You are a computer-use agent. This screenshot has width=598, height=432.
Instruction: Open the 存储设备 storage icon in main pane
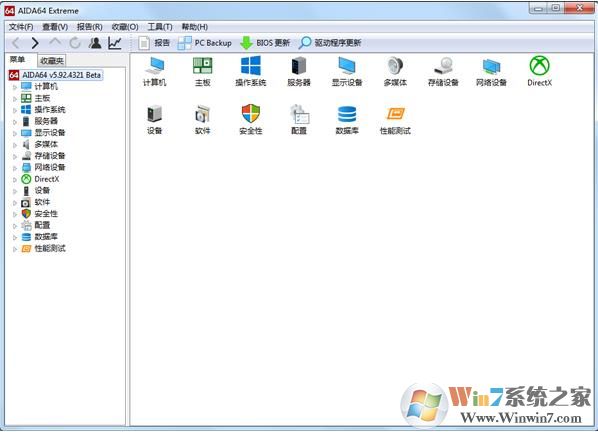pyautogui.click(x=443, y=71)
